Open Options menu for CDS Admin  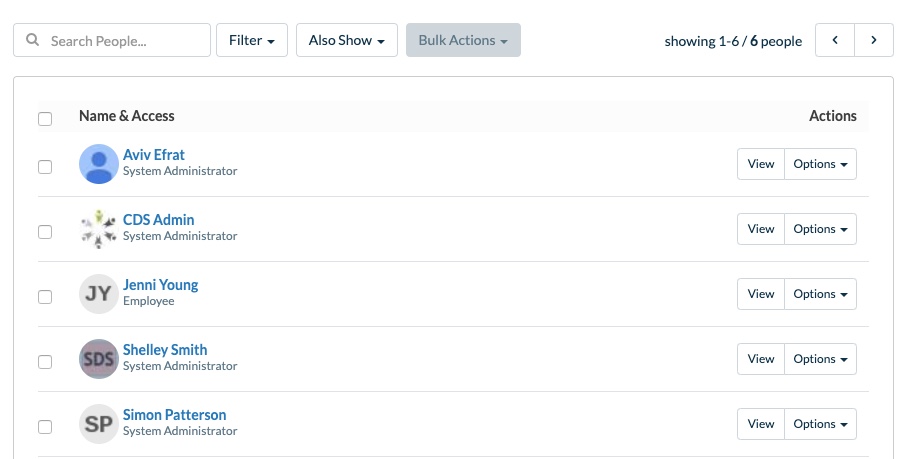point(820,229)
